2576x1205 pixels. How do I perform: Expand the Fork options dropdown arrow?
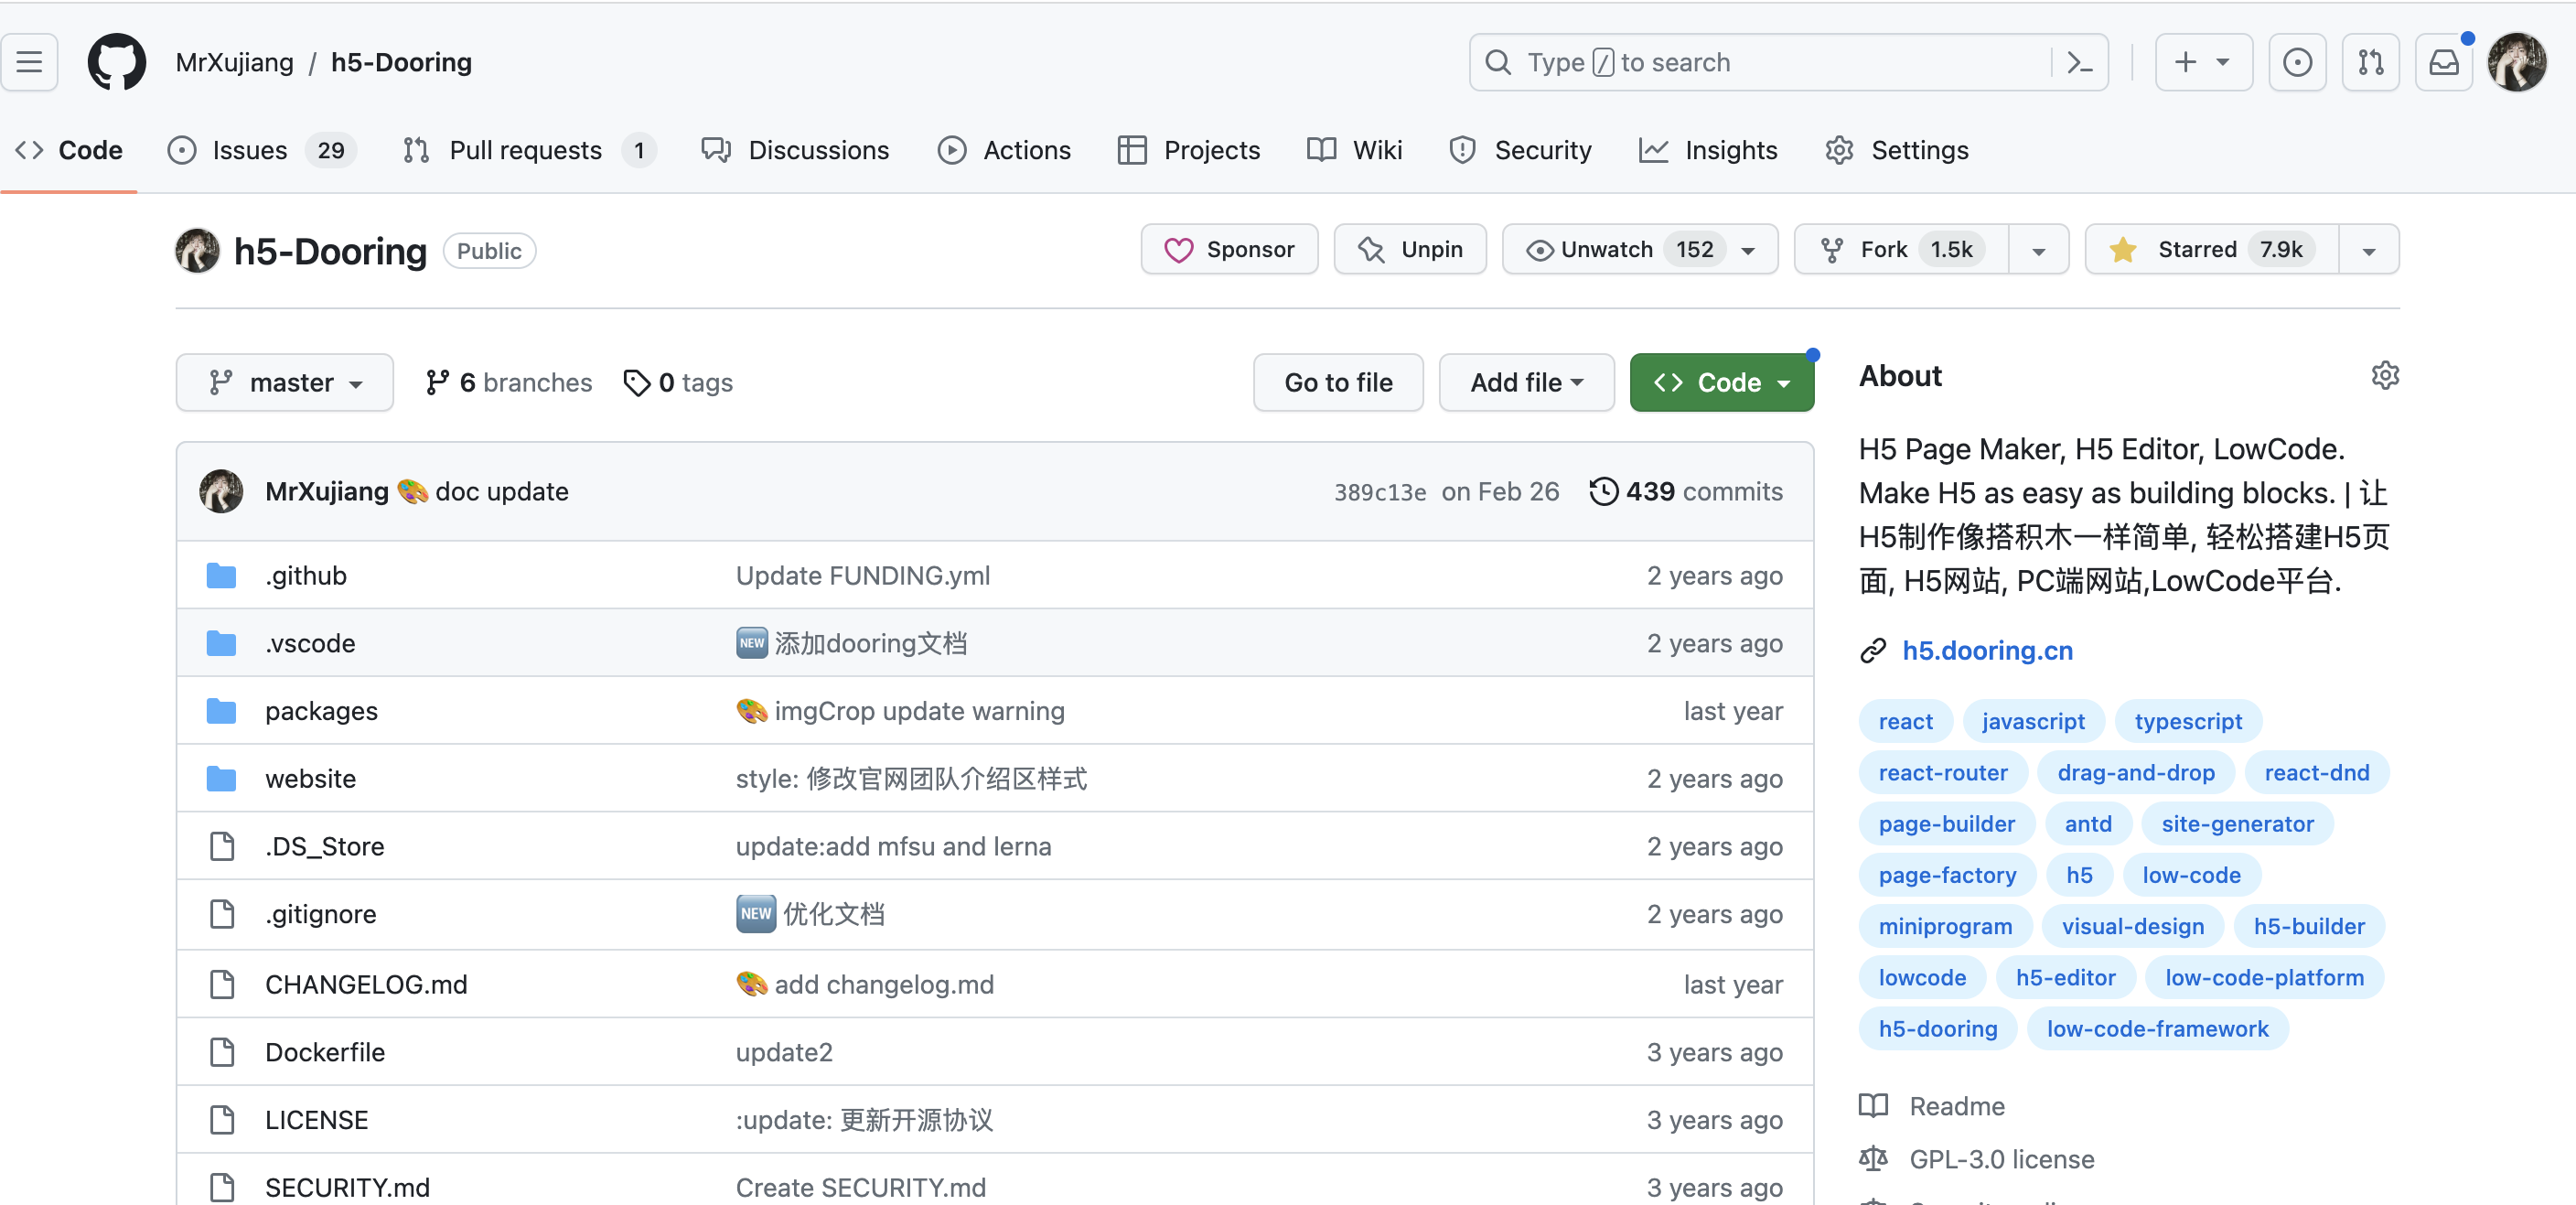click(2038, 250)
